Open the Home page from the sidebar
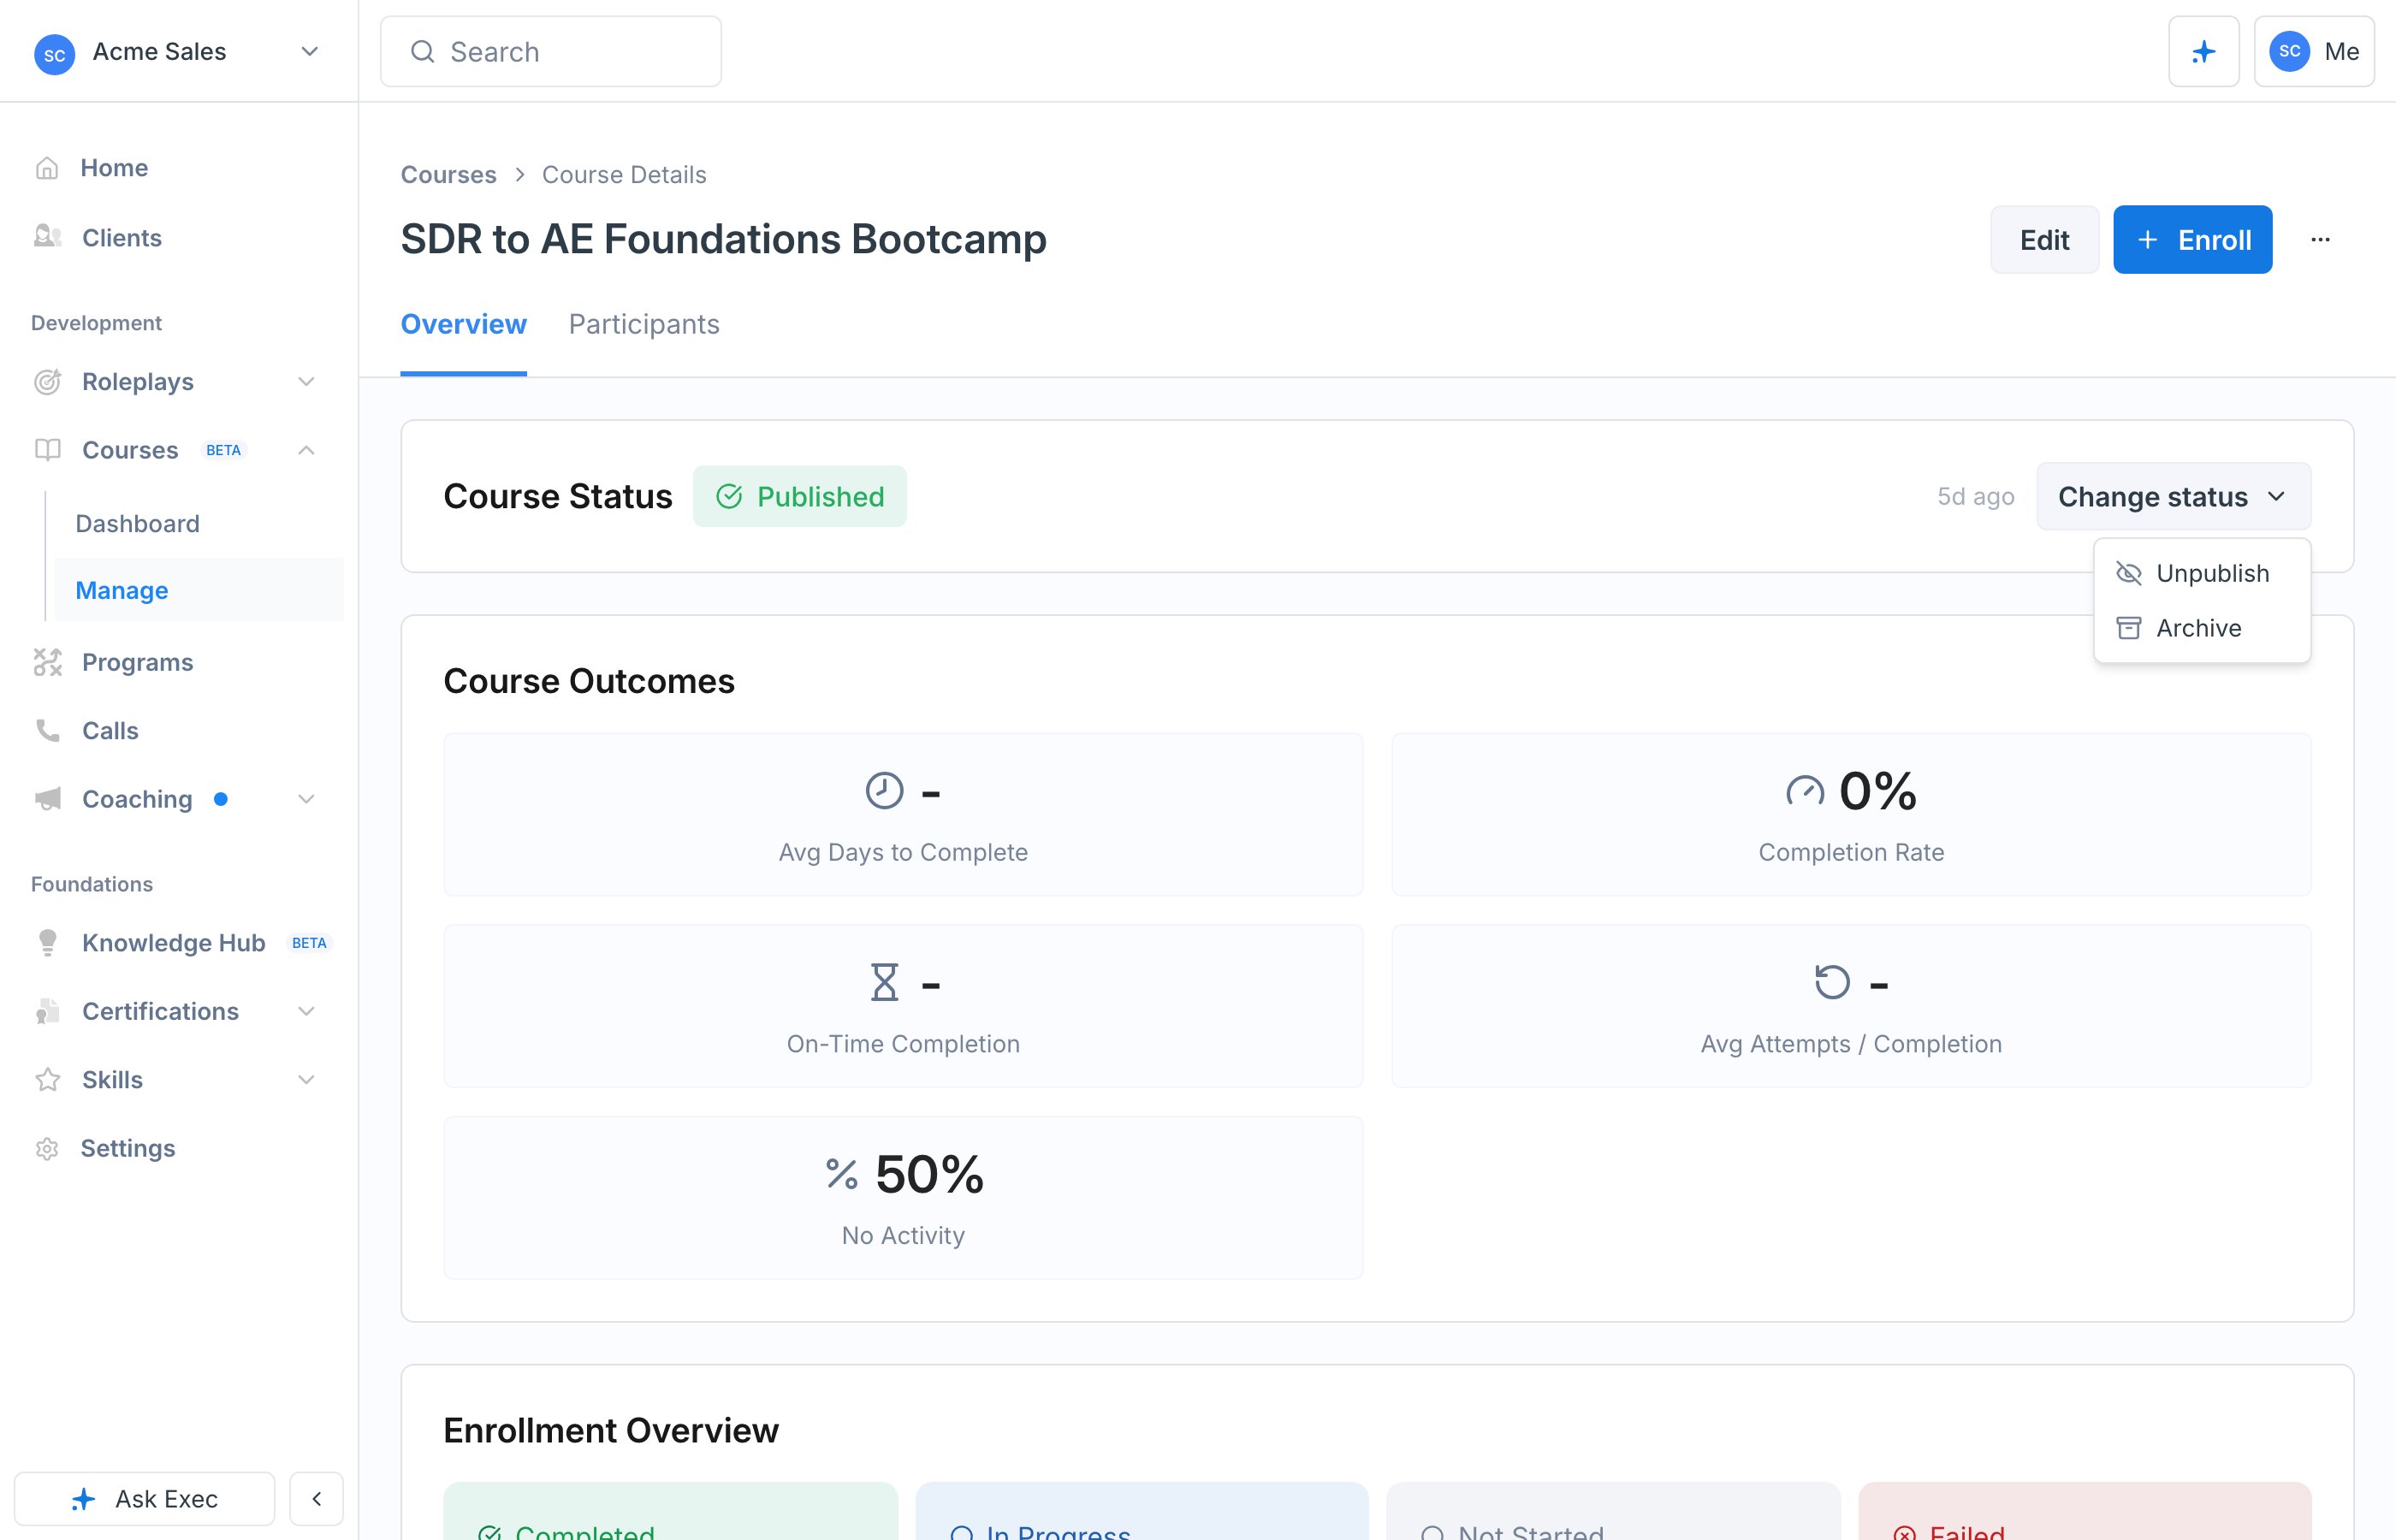Image resolution: width=2396 pixels, height=1540 pixels. point(114,167)
